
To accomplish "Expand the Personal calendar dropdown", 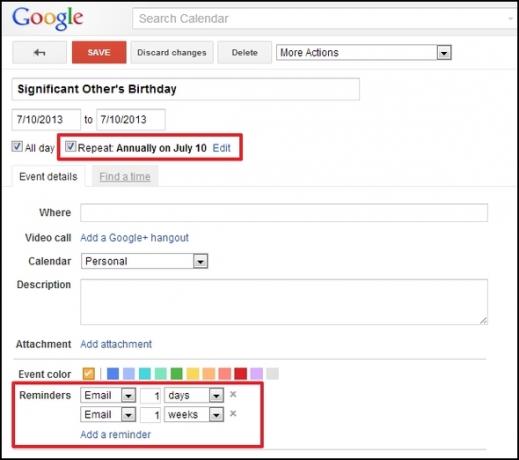I will 144,261.
